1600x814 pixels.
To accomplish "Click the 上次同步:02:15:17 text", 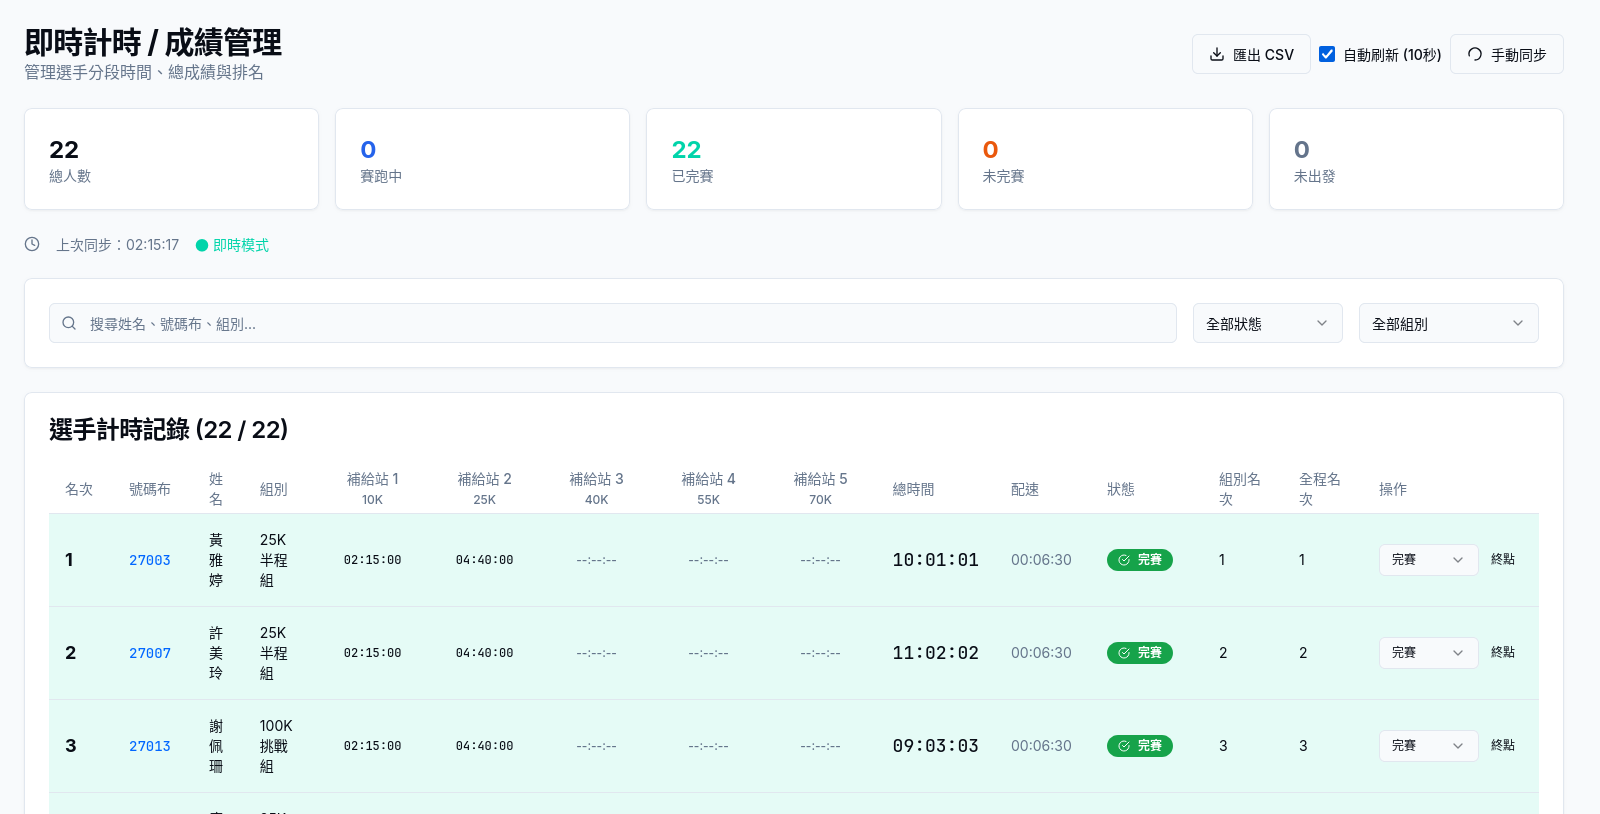I will click(118, 245).
